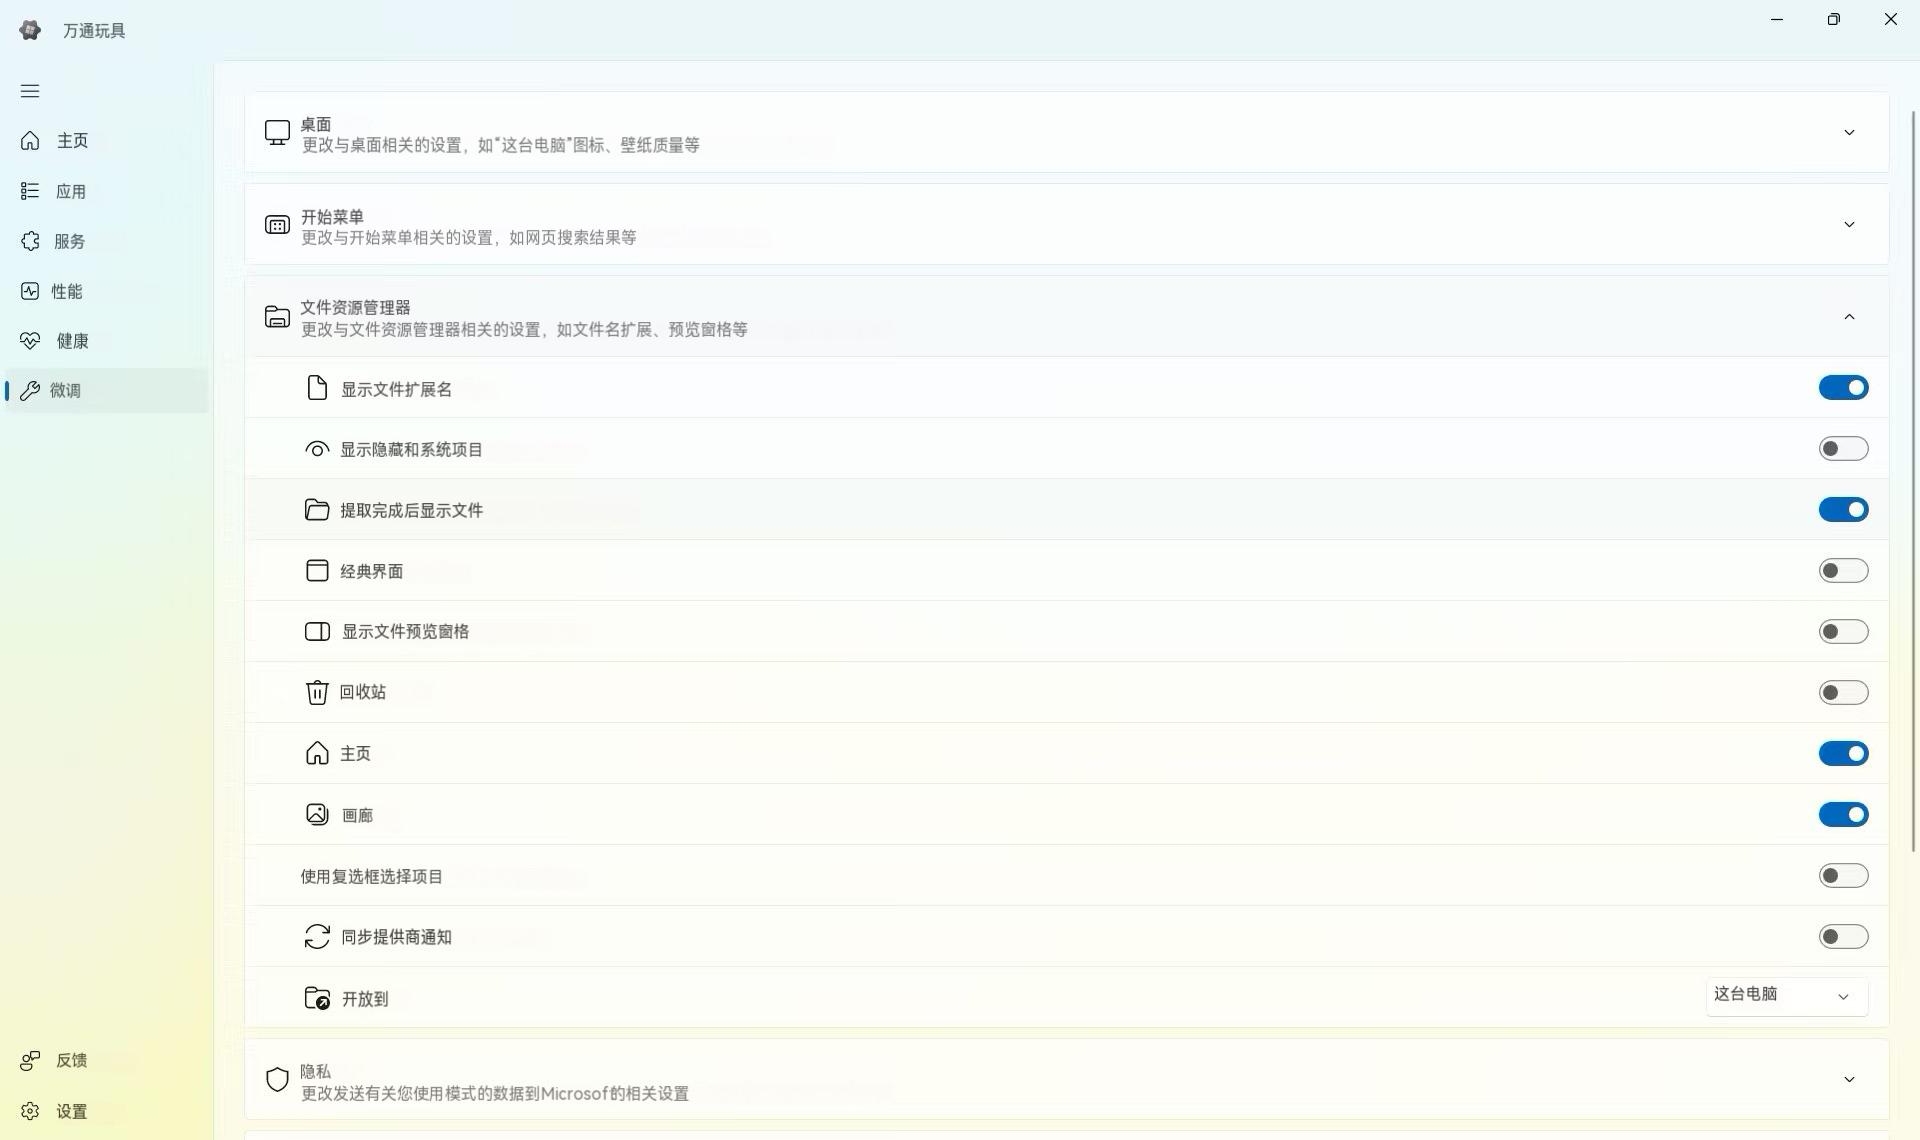Click the eye icon for 显示隐藏和系统项目
This screenshot has height=1140, width=1920.
point(317,449)
